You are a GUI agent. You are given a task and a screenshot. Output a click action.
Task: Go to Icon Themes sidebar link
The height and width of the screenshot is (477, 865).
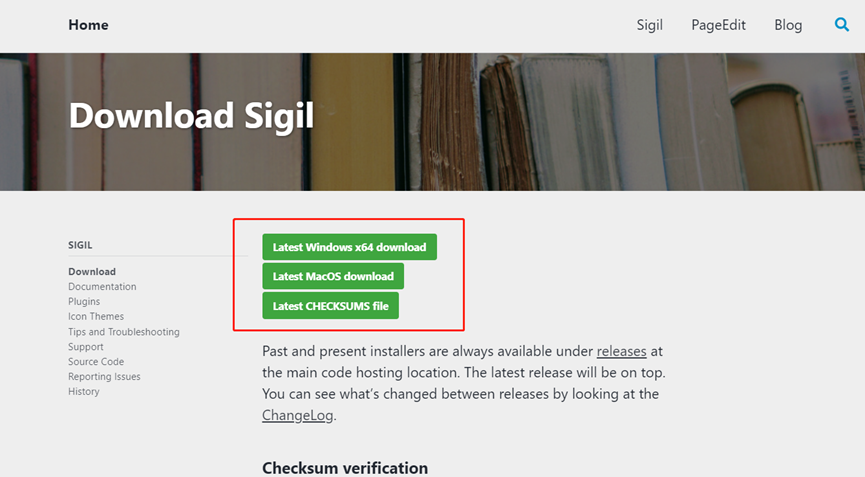click(x=96, y=317)
